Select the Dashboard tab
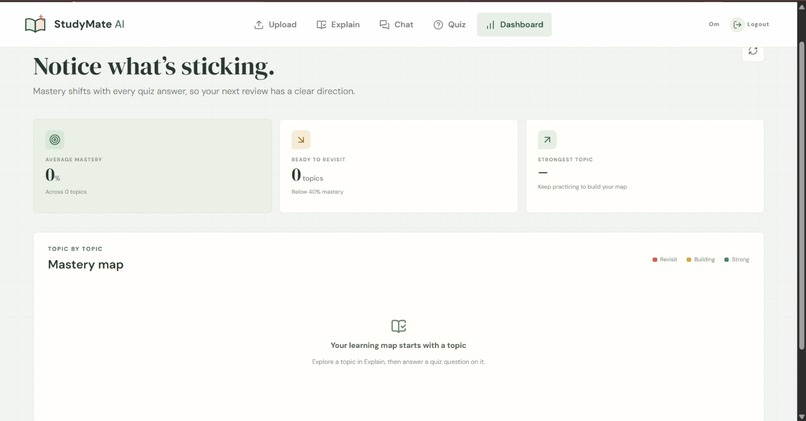 514,25
